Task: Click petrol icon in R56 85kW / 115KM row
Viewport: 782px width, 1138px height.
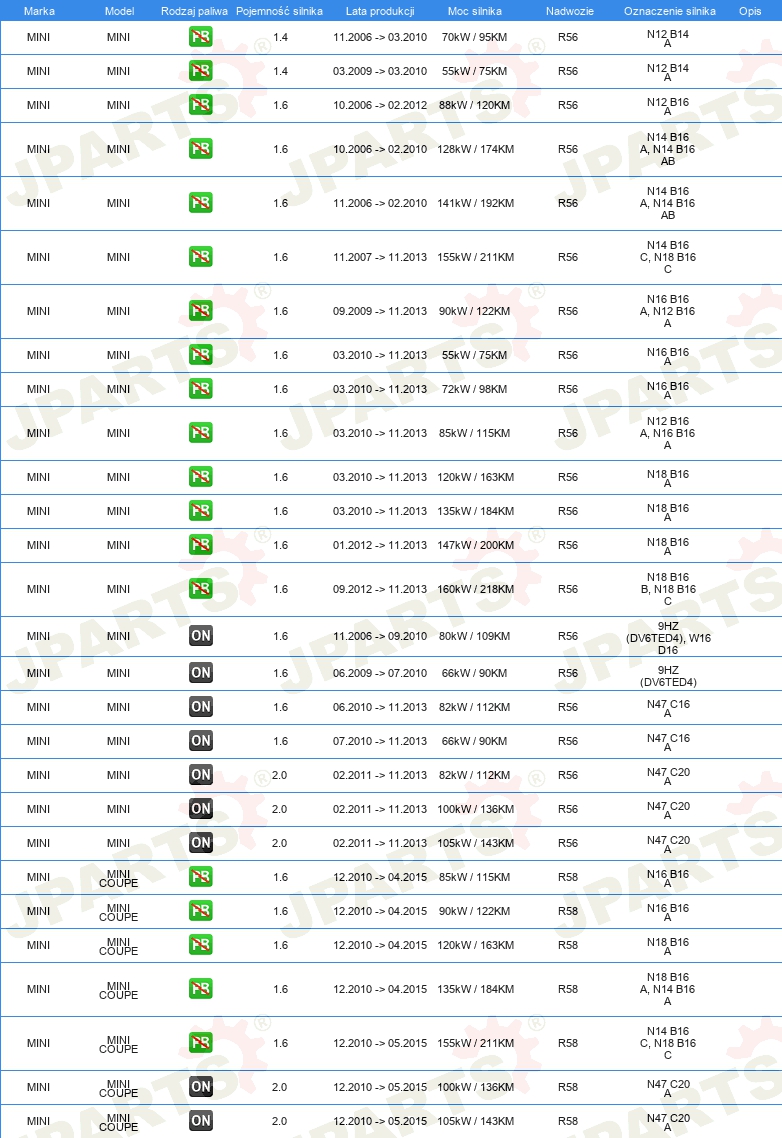Action: 200,433
